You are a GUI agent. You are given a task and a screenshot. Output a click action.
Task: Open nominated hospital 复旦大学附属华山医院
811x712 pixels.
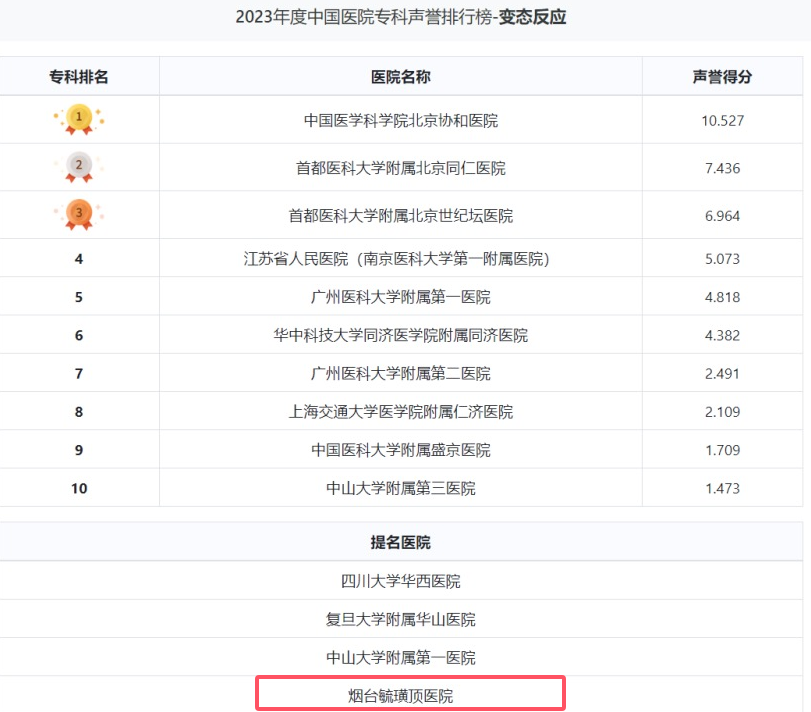tap(401, 619)
